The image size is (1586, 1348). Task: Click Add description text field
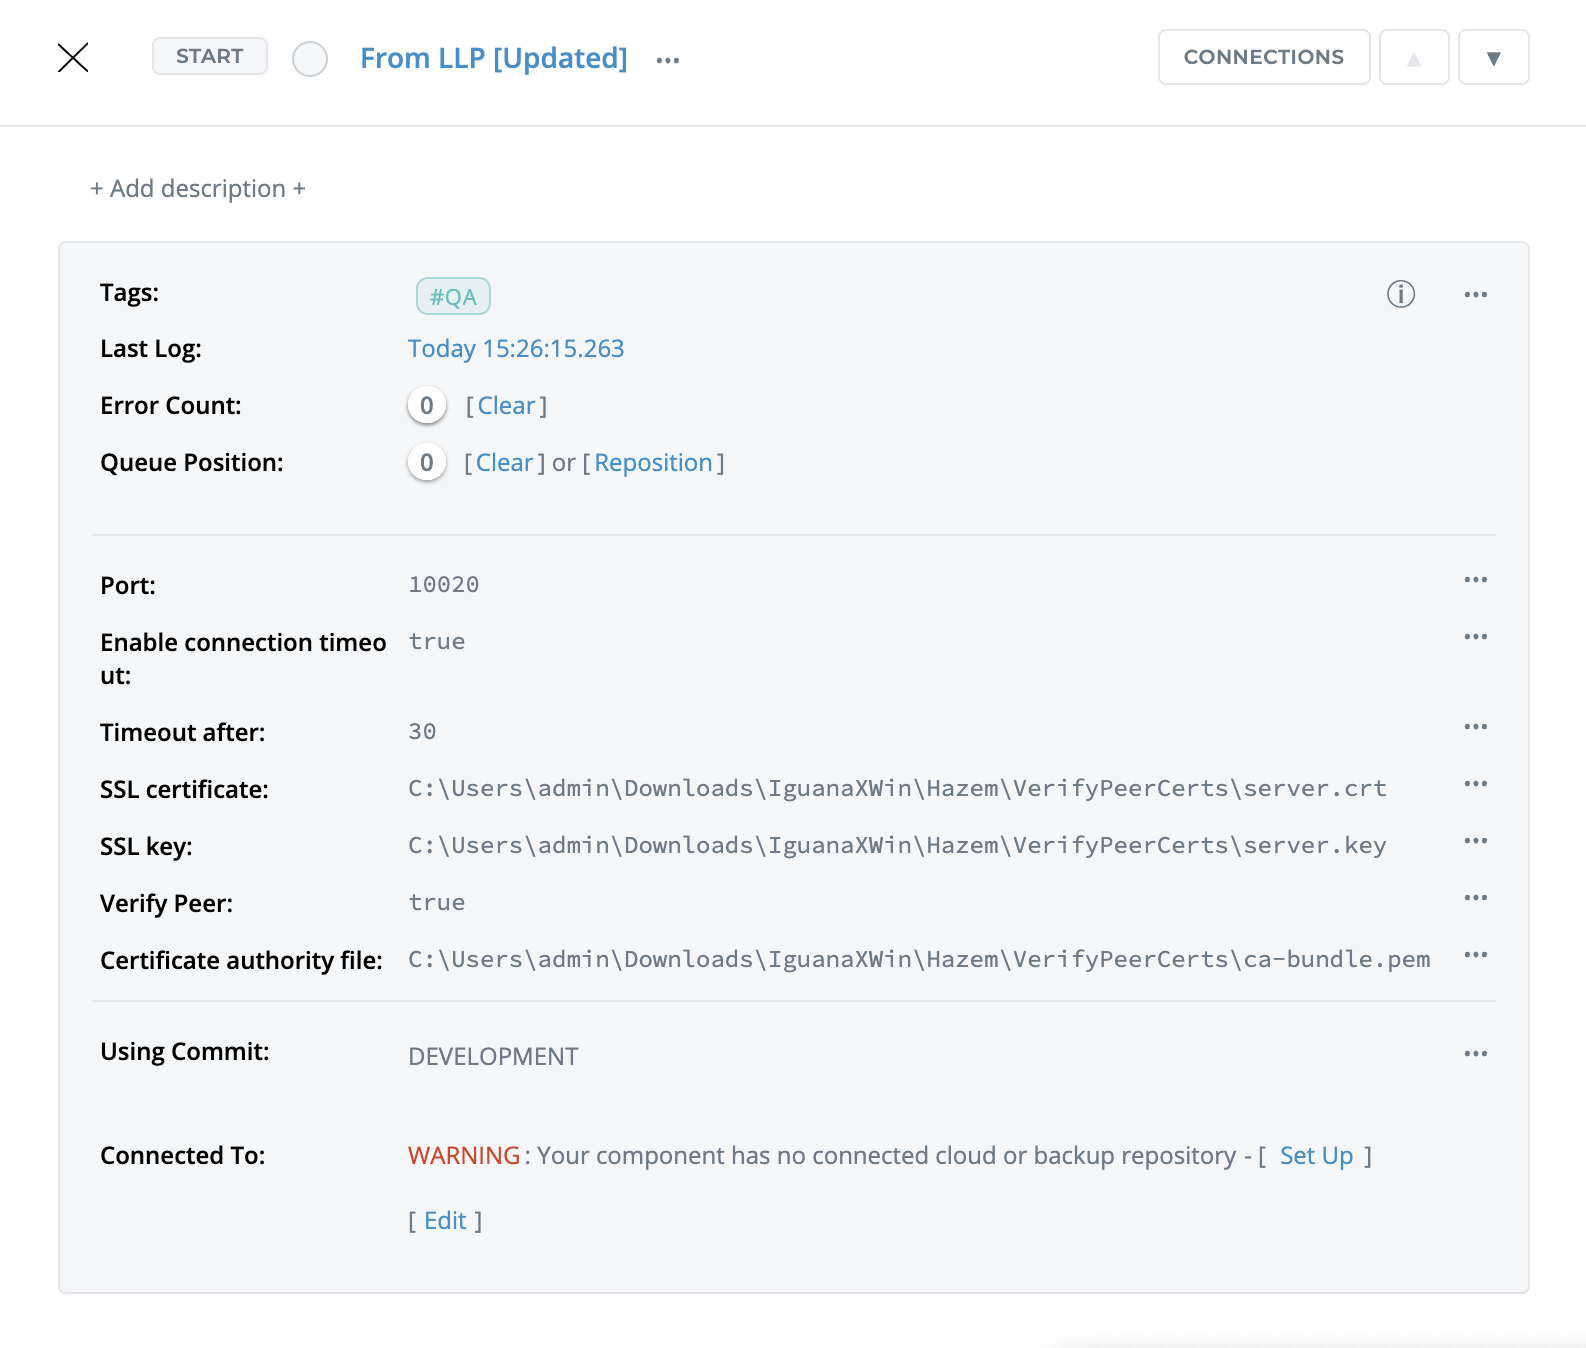198,189
